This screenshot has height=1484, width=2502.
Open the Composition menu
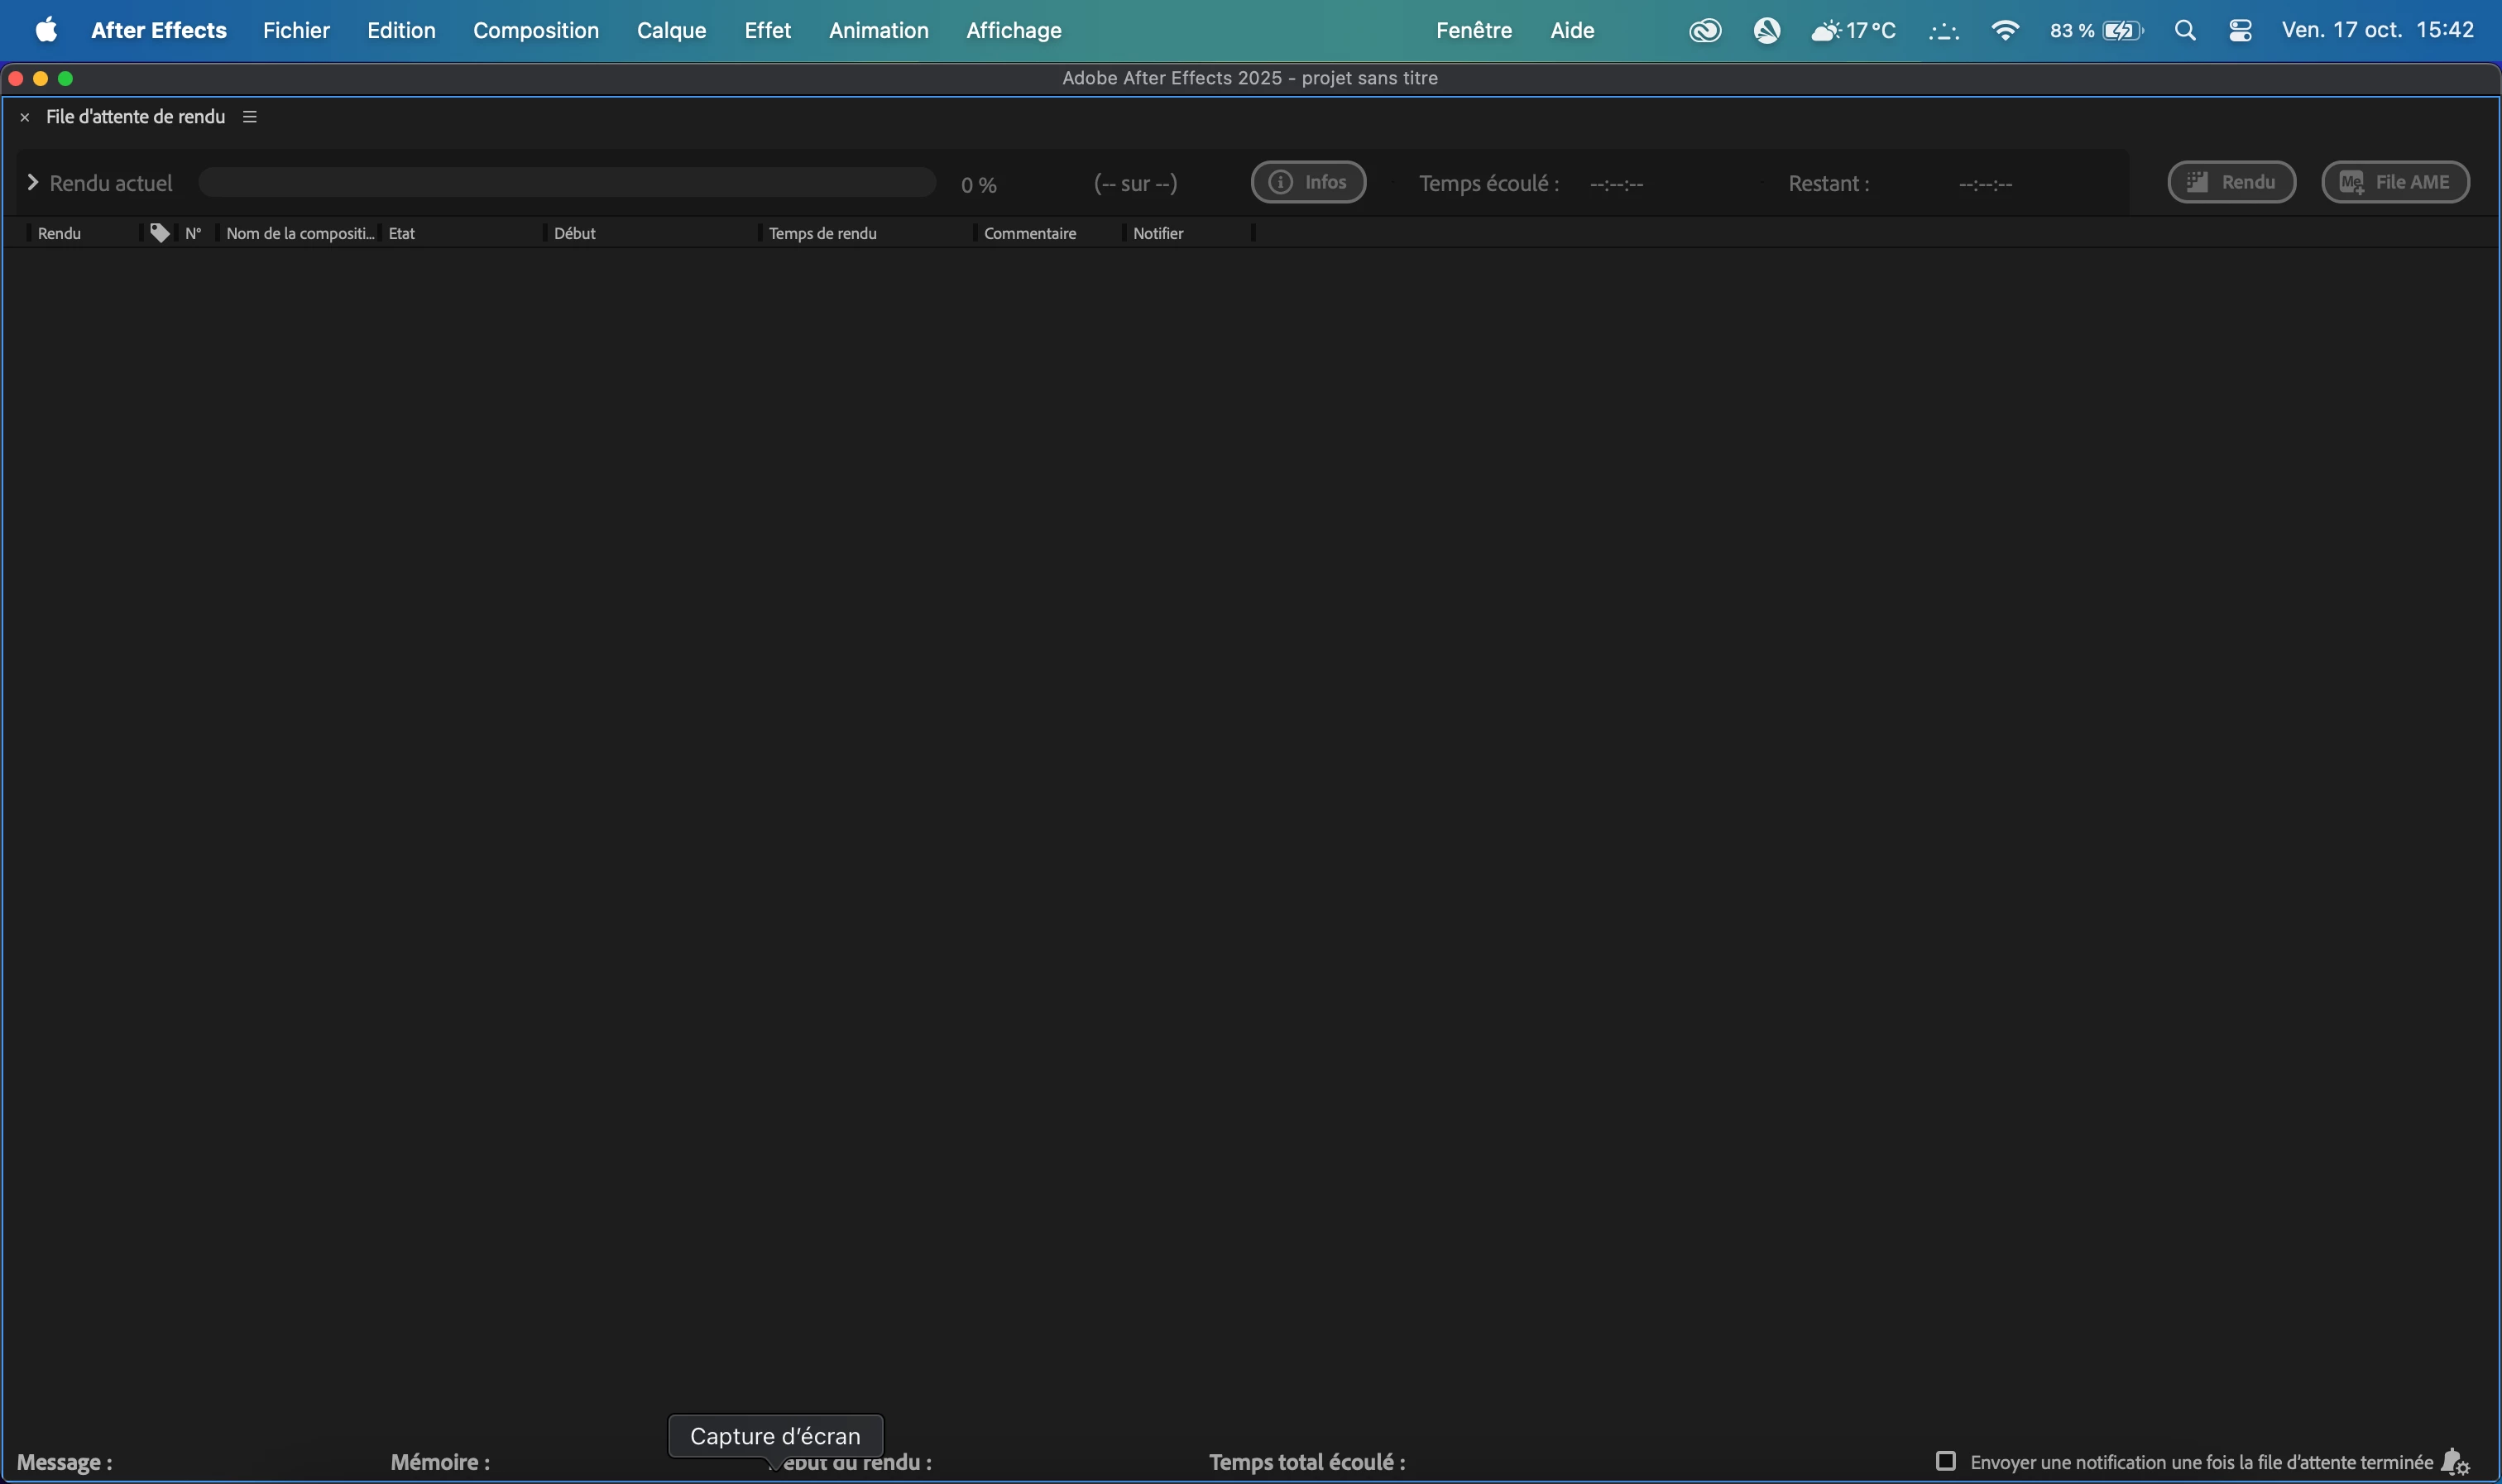pos(536,31)
